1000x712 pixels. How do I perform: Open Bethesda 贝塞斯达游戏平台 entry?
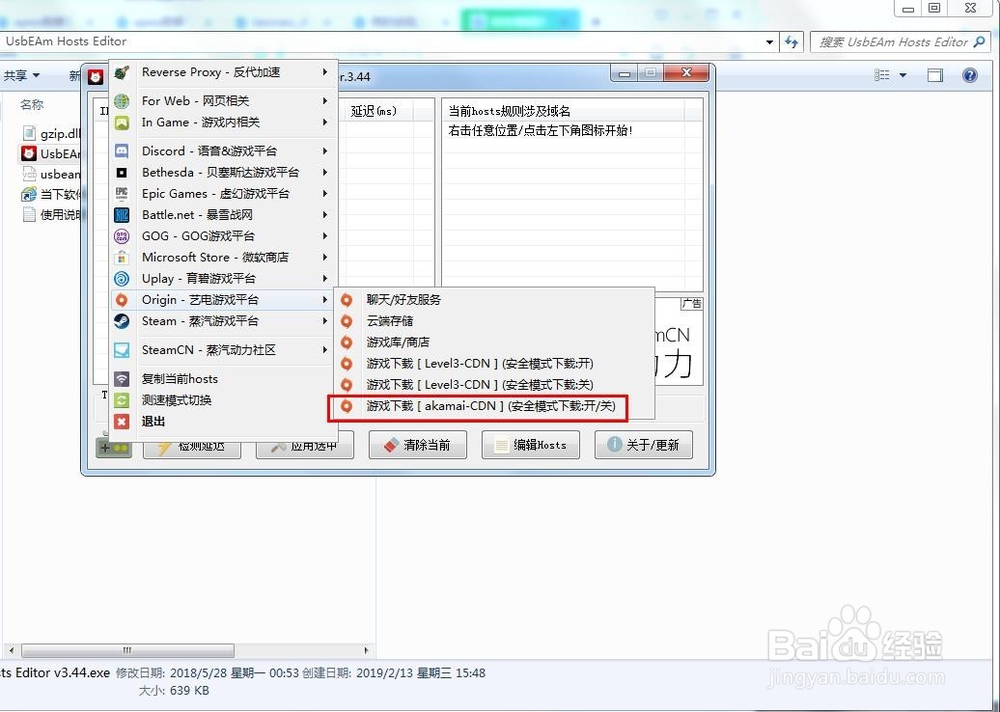[223, 172]
